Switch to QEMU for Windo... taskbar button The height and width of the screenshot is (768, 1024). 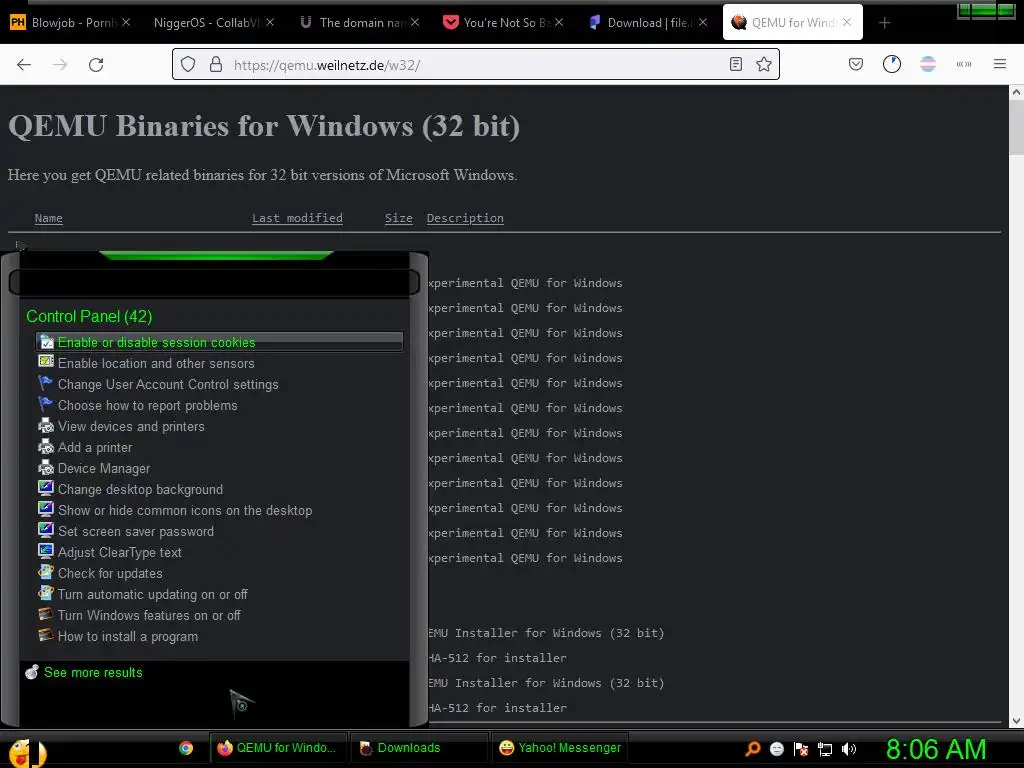(278, 748)
